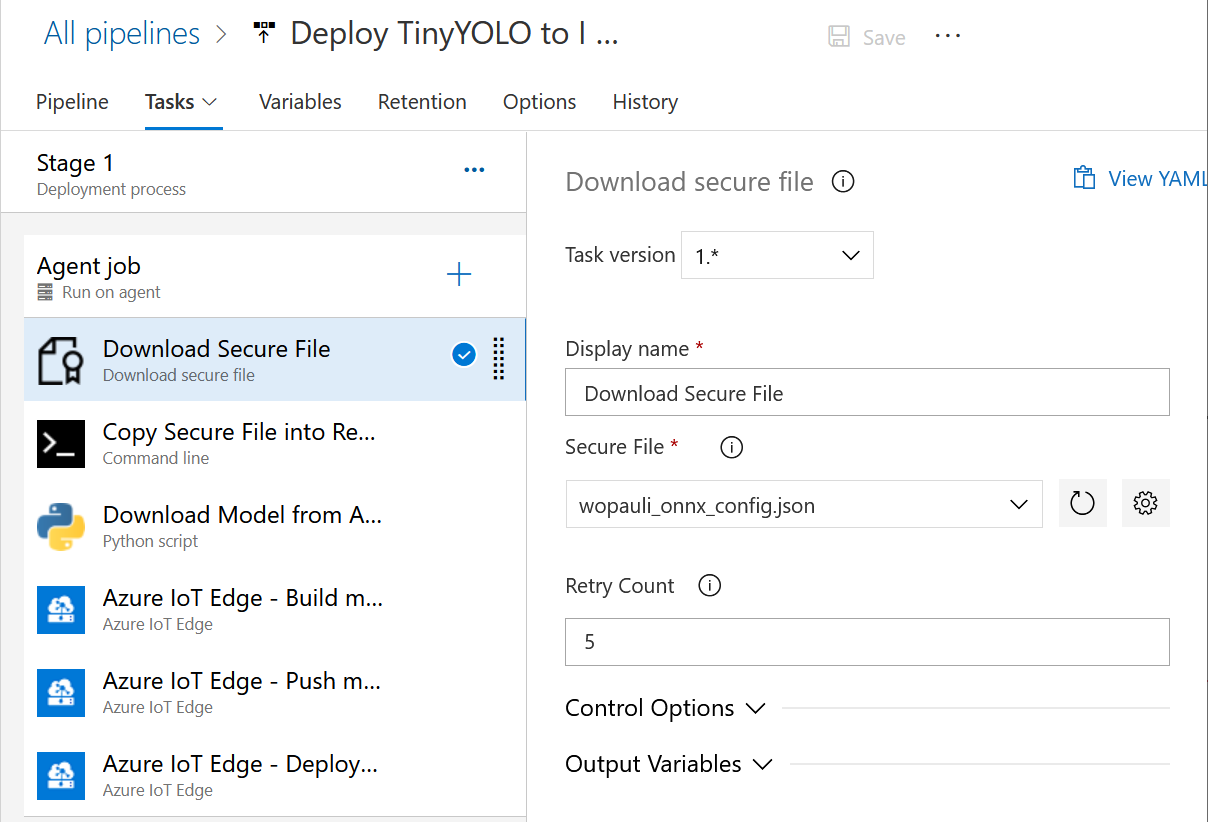Toggle the checkmark on Download Secure File task
Image resolution: width=1208 pixels, height=822 pixels.
click(x=464, y=354)
